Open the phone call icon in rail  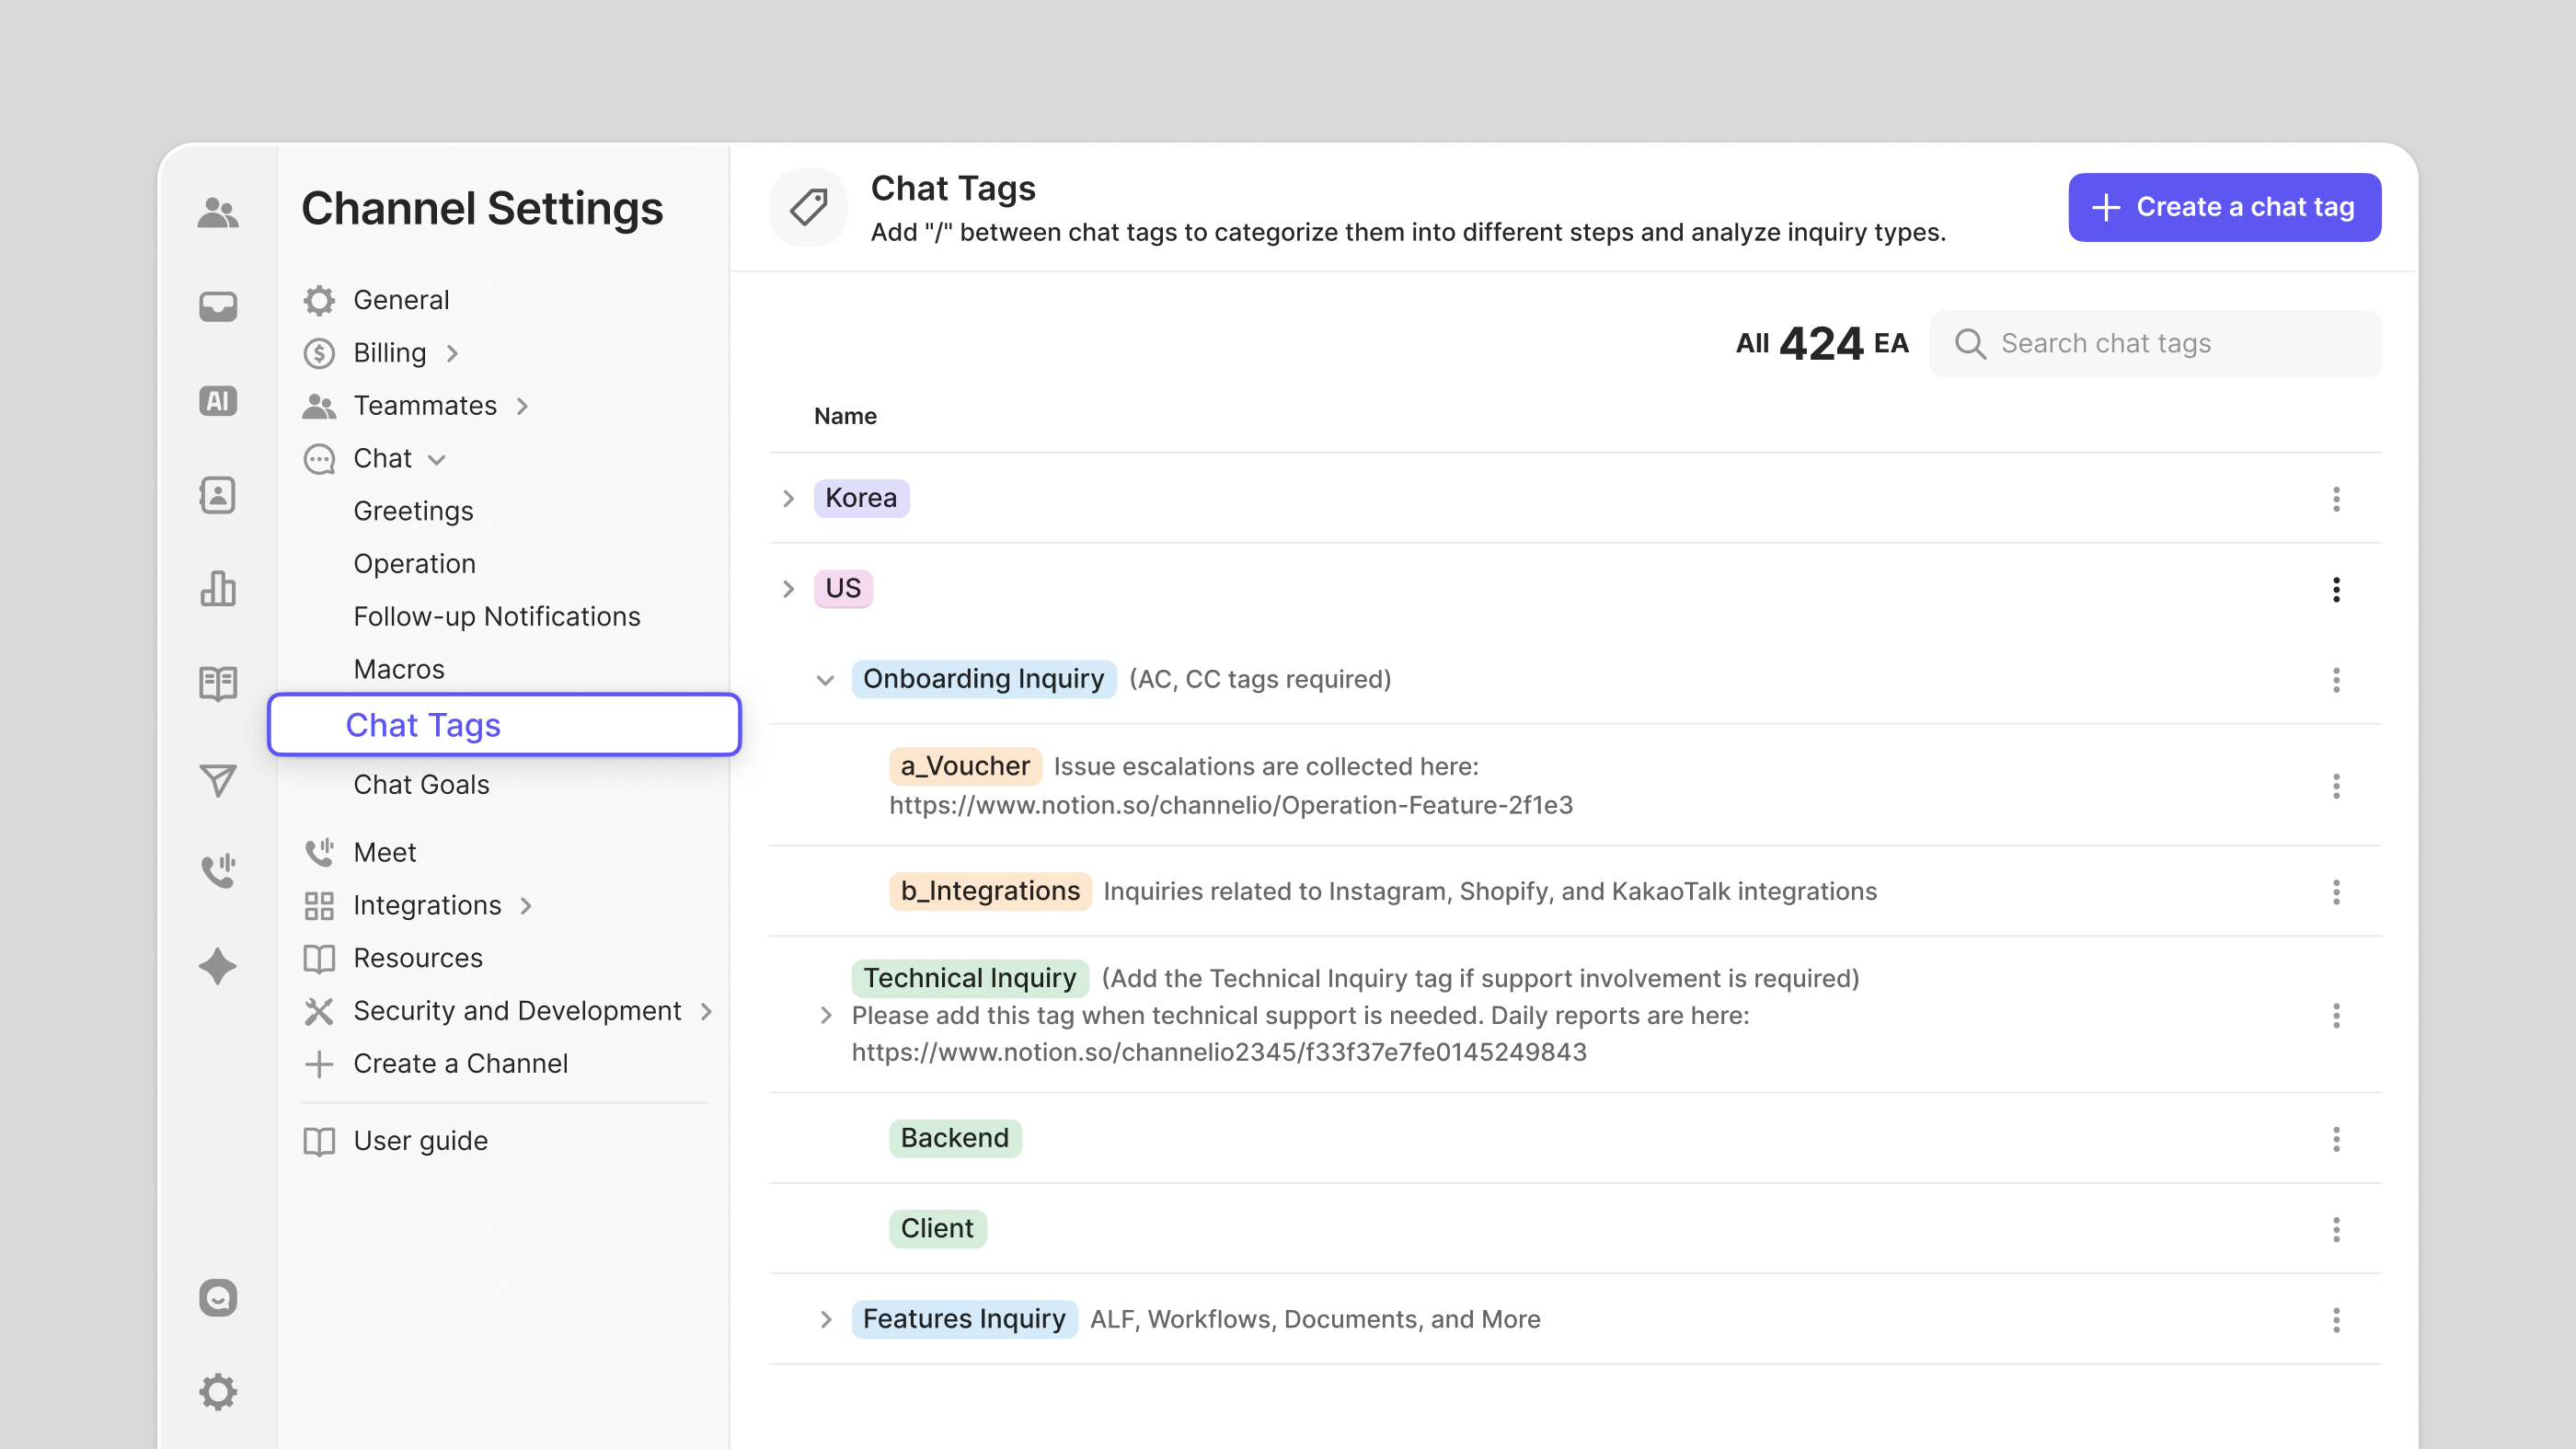217,870
